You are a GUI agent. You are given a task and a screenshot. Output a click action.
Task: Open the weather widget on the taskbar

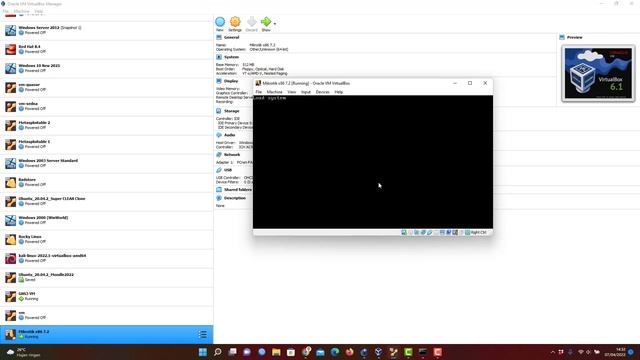point(24,352)
